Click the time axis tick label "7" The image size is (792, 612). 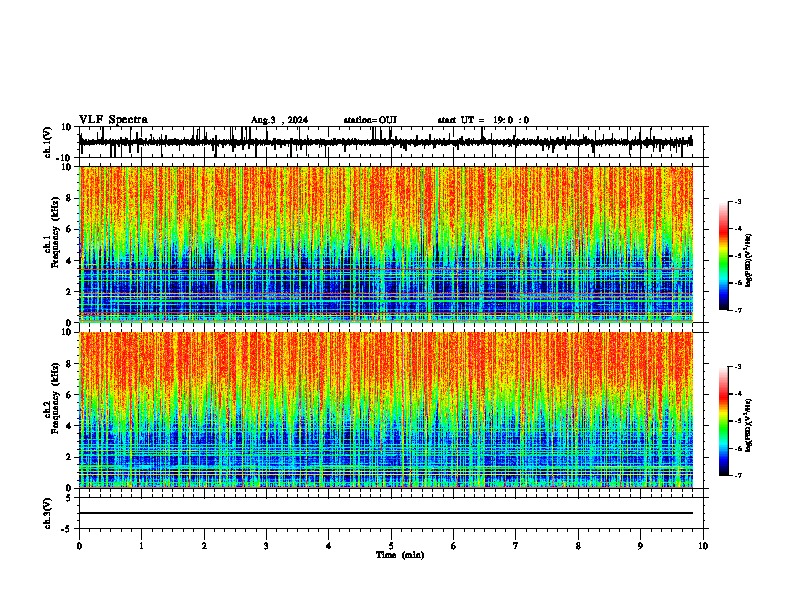(516, 546)
